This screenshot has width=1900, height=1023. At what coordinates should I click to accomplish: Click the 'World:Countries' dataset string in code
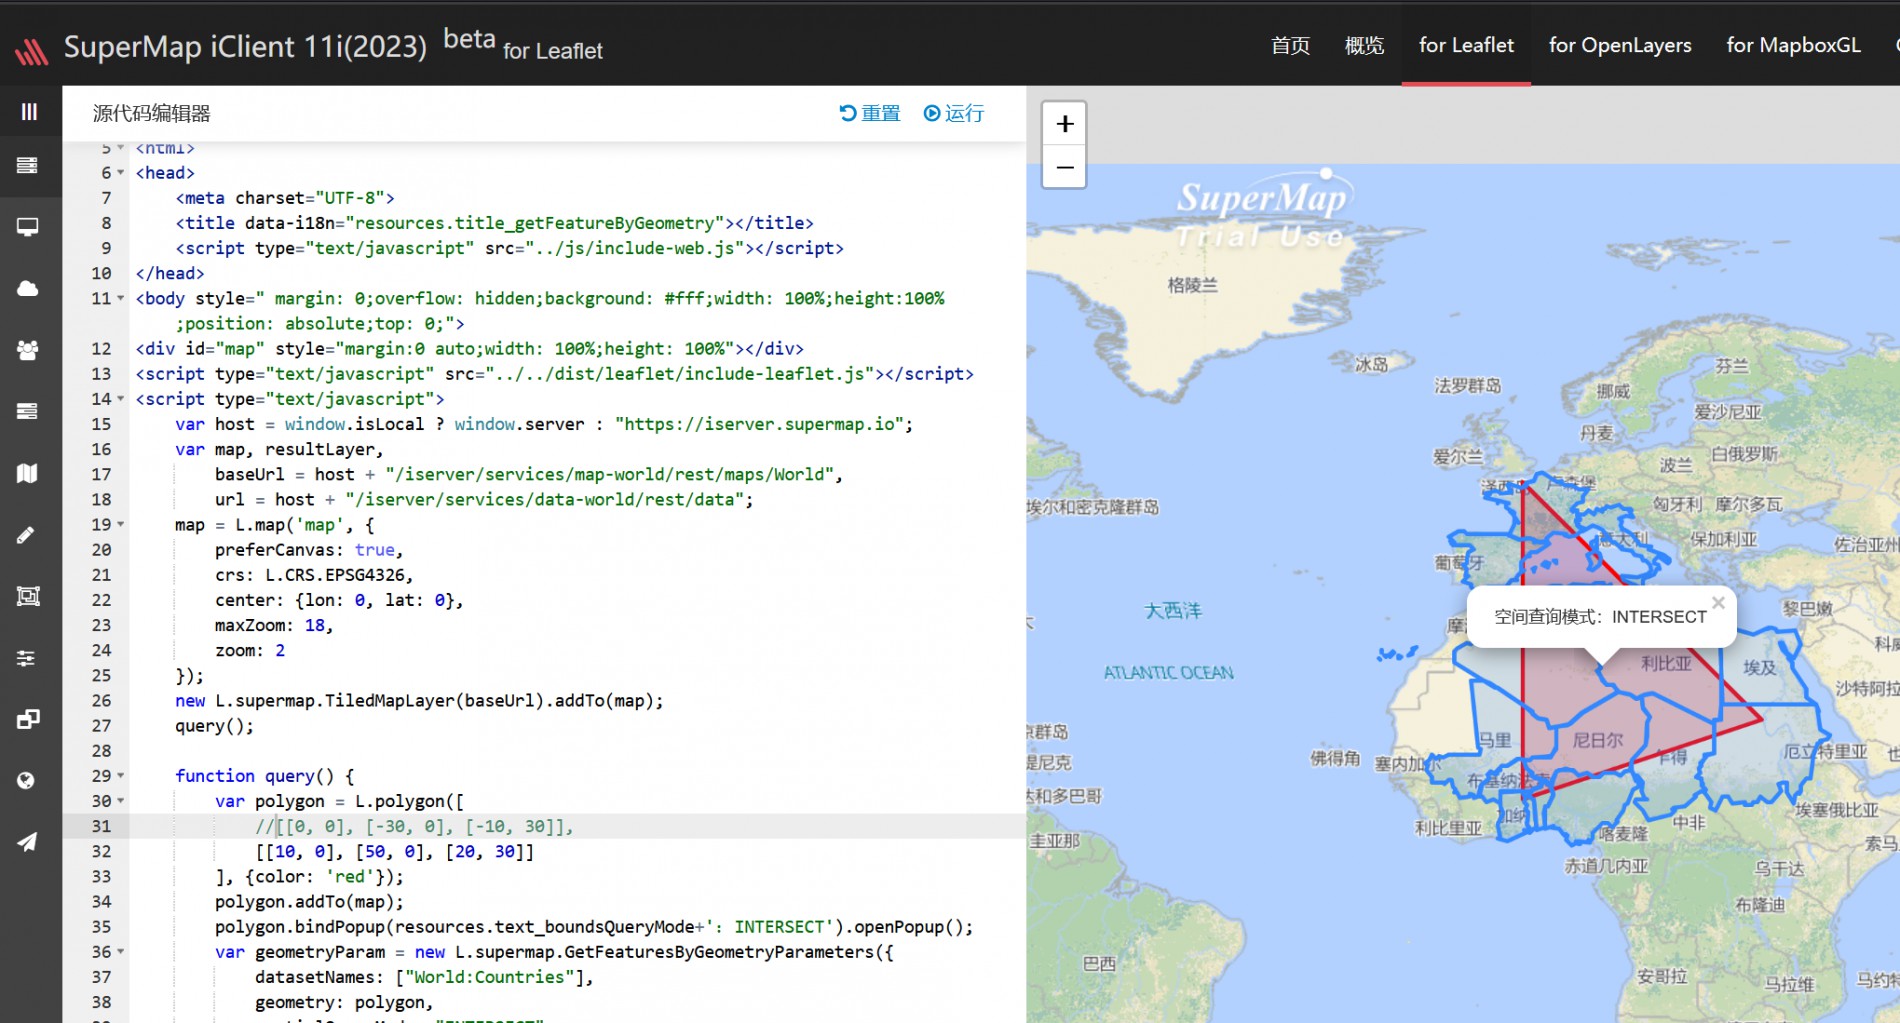click(493, 977)
